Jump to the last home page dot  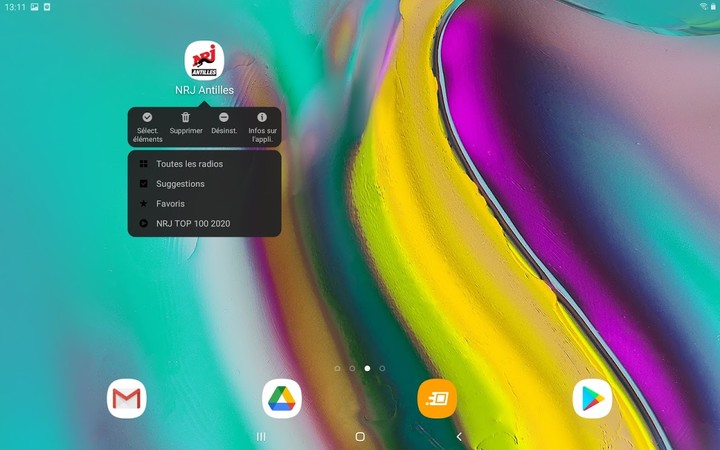click(x=382, y=368)
